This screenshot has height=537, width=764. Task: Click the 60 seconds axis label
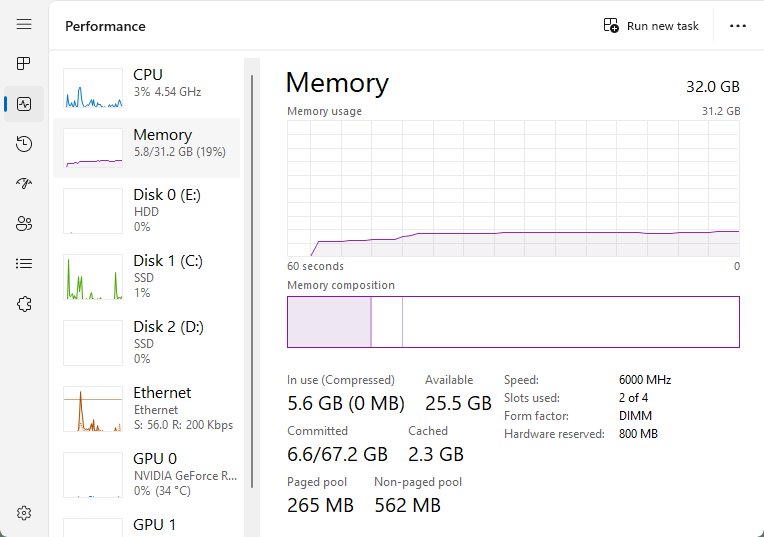click(x=315, y=266)
